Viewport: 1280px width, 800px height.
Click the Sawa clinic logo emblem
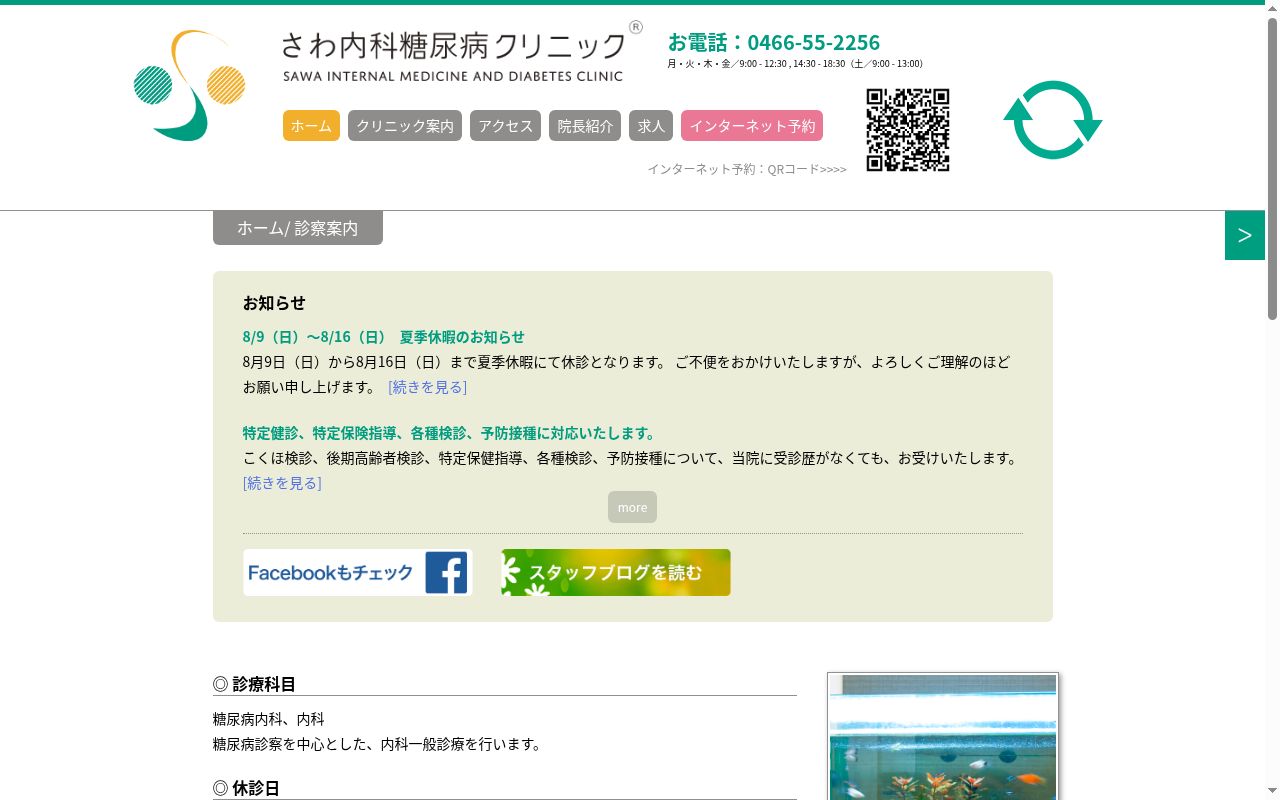tap(189, 85)
